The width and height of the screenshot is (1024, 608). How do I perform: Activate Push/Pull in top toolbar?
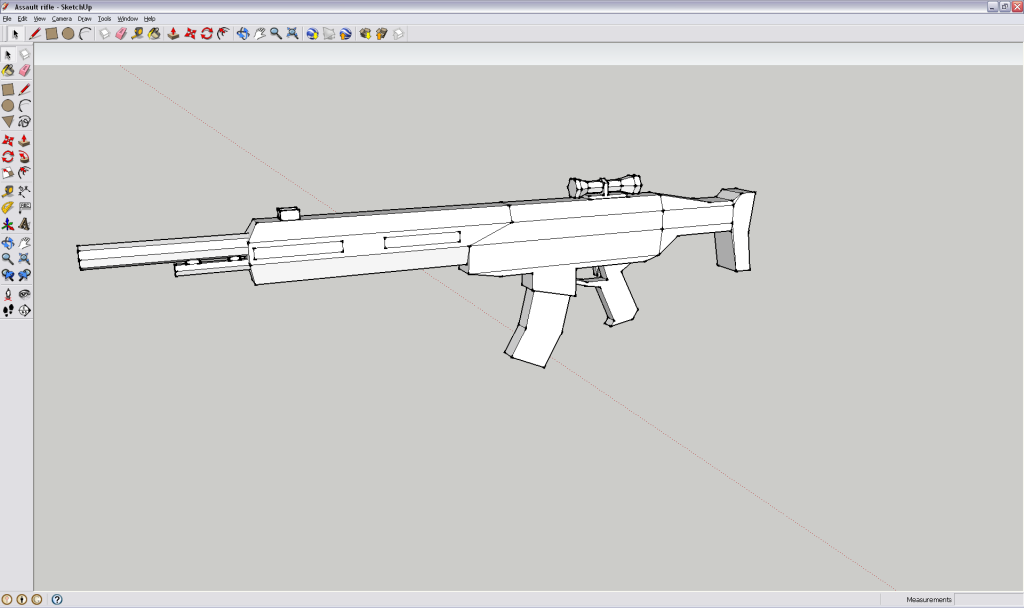[x=173, y=34]
